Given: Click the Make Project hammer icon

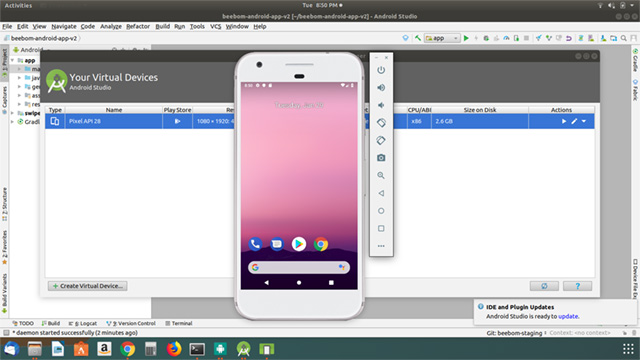Looking at the screenshot, I should click(418, 38).
